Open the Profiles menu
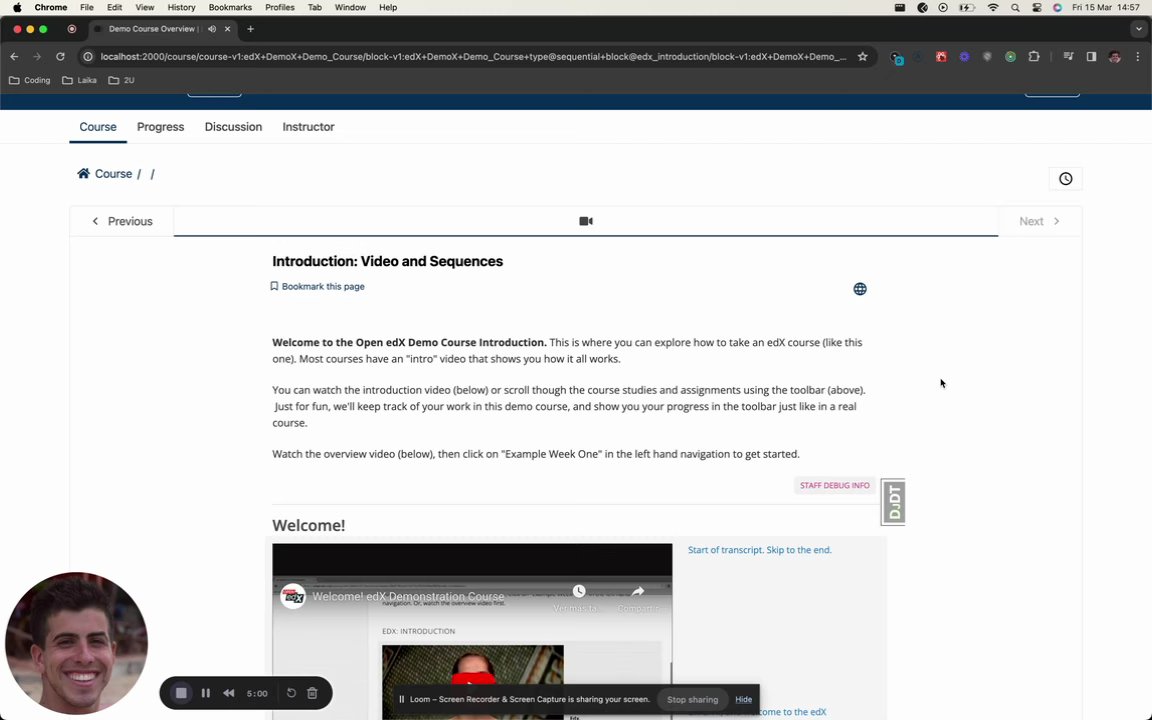The height and width of the screenshot is (720, 1152). 279,7
